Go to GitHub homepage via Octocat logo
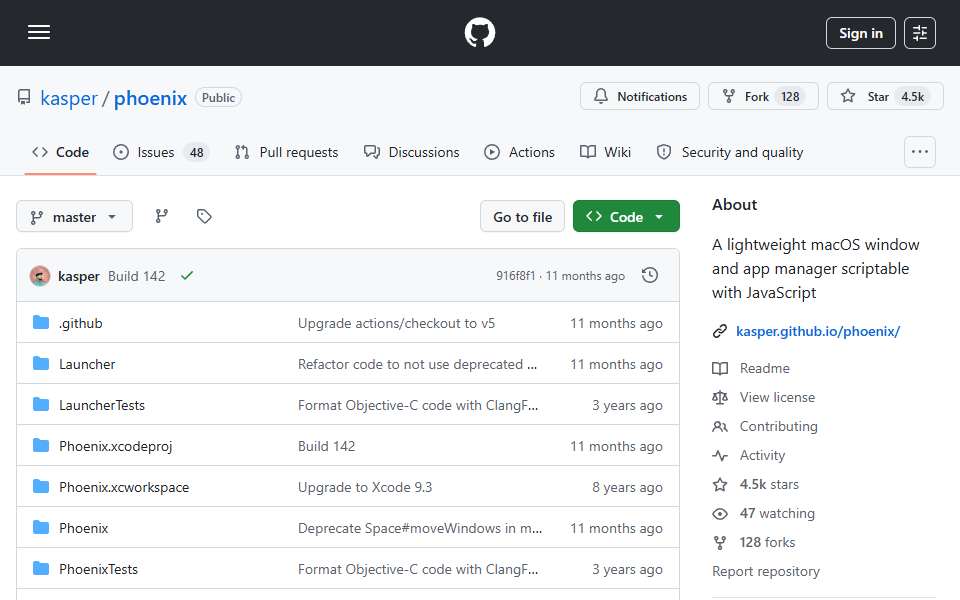 pyautogui.click(x=479, y=32)
